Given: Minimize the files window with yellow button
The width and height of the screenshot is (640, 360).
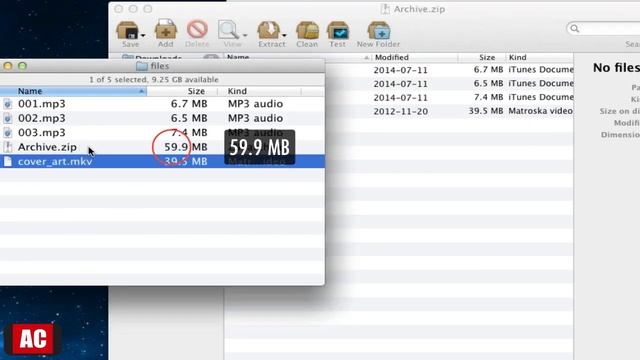Looking at the screenshot, I should [x=8, y=66].
